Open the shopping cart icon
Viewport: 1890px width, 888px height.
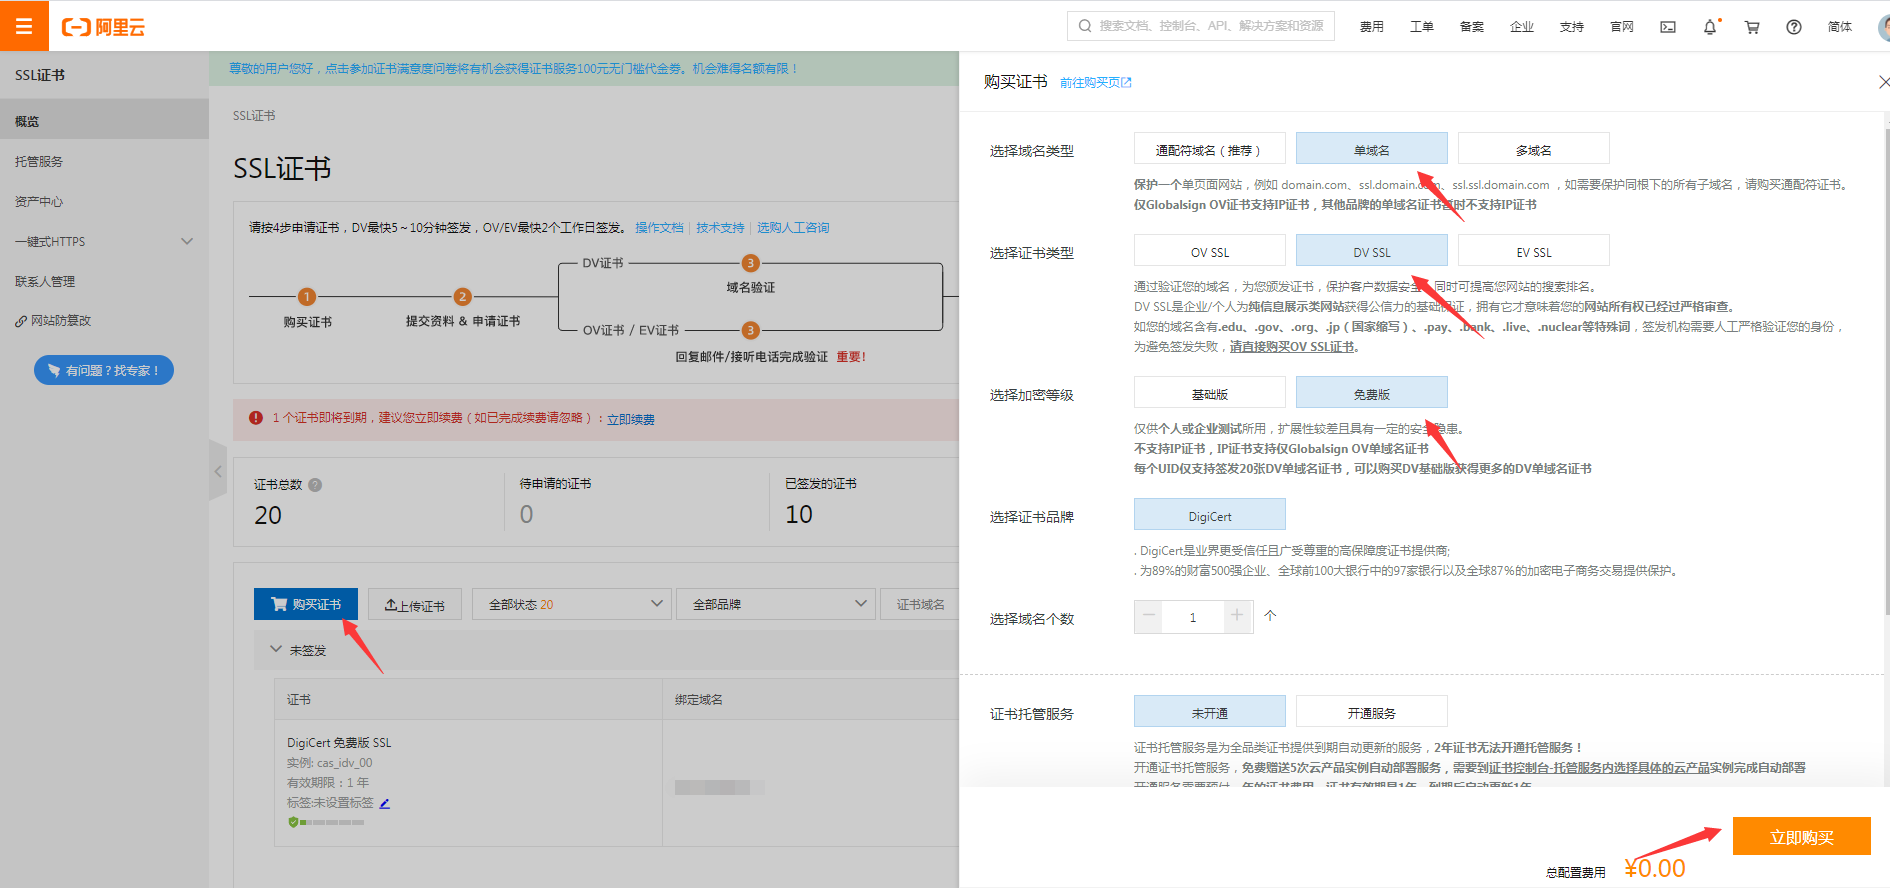(x=1752, y=27)
